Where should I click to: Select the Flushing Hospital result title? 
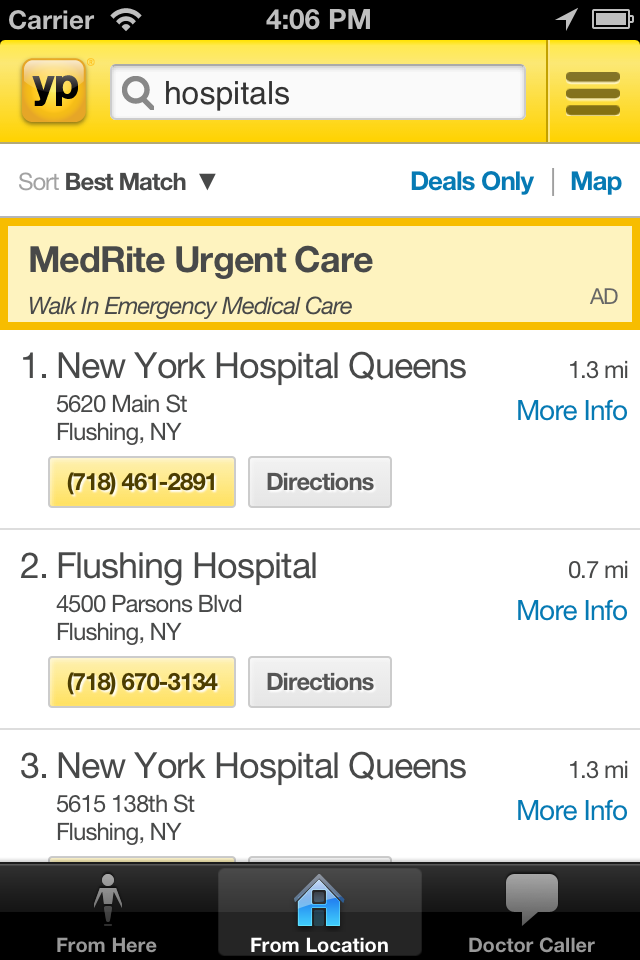(187, 567)
